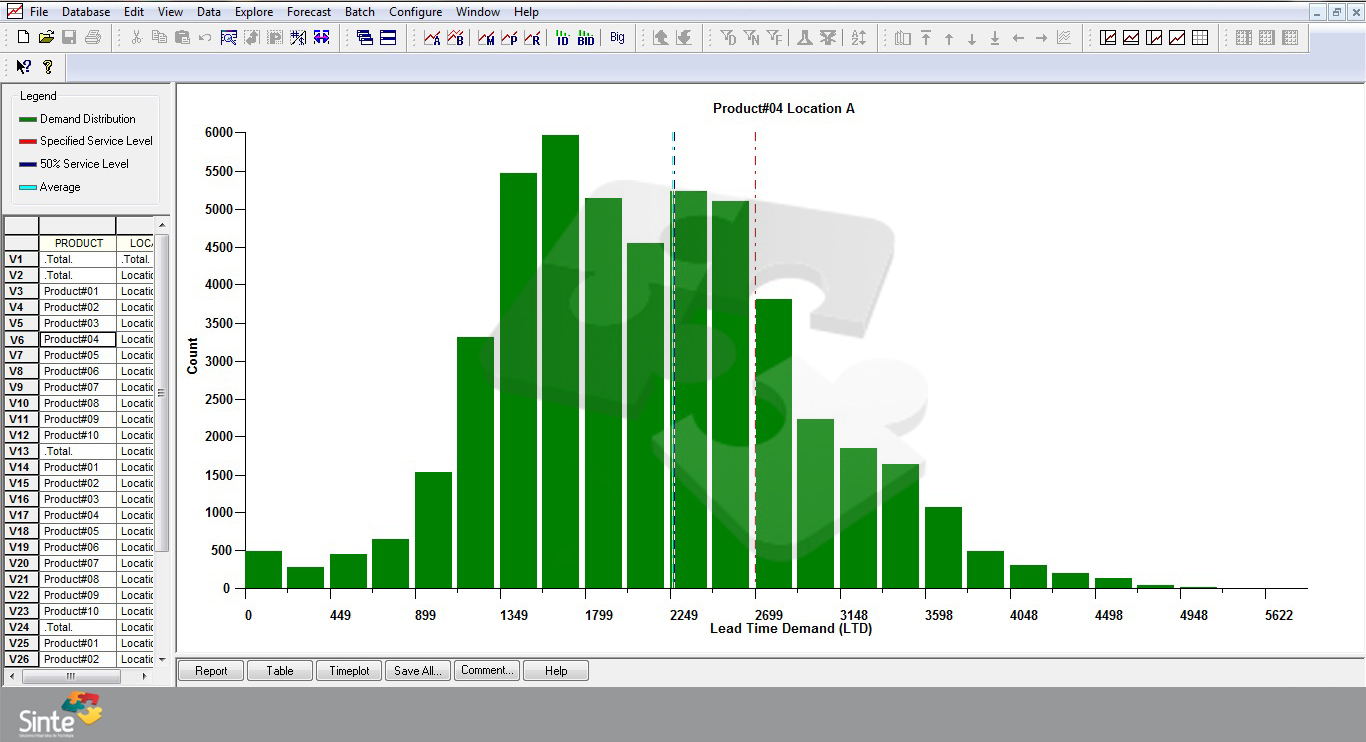This screenshot has height=742, width=1366.
Task: Click the yellow question mark help icon
Action: [47, 67]
